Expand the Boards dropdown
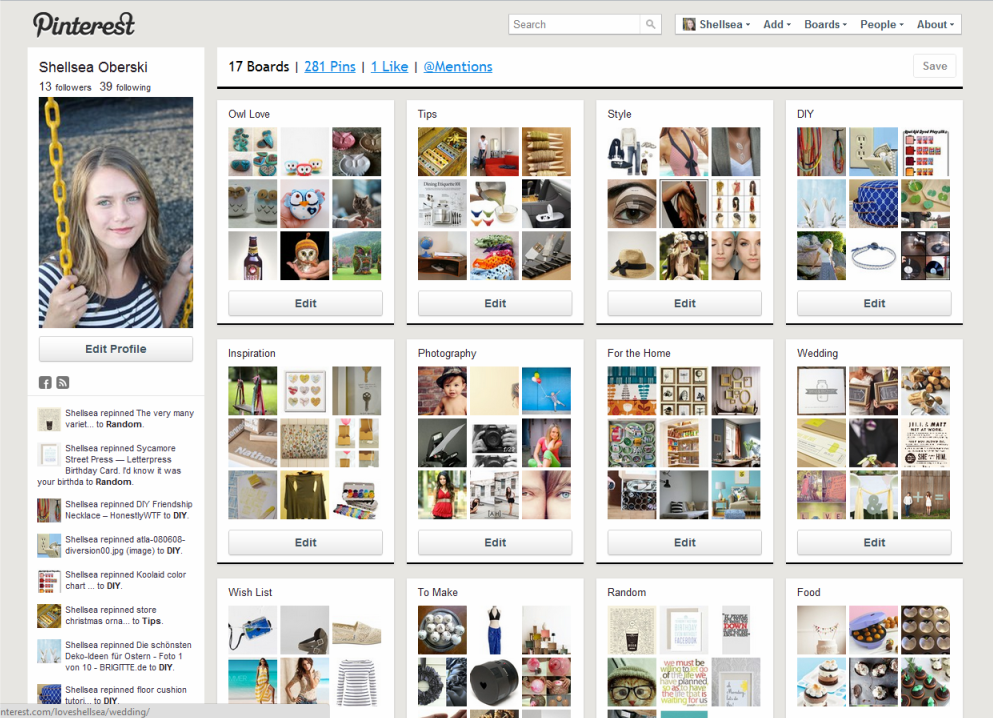Viewport: 993px width, 718px height. [x=825, y=25]
